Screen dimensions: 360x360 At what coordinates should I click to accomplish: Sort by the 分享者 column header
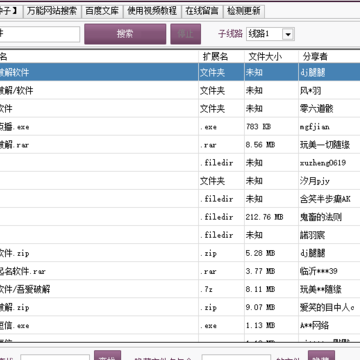(315, 57)
